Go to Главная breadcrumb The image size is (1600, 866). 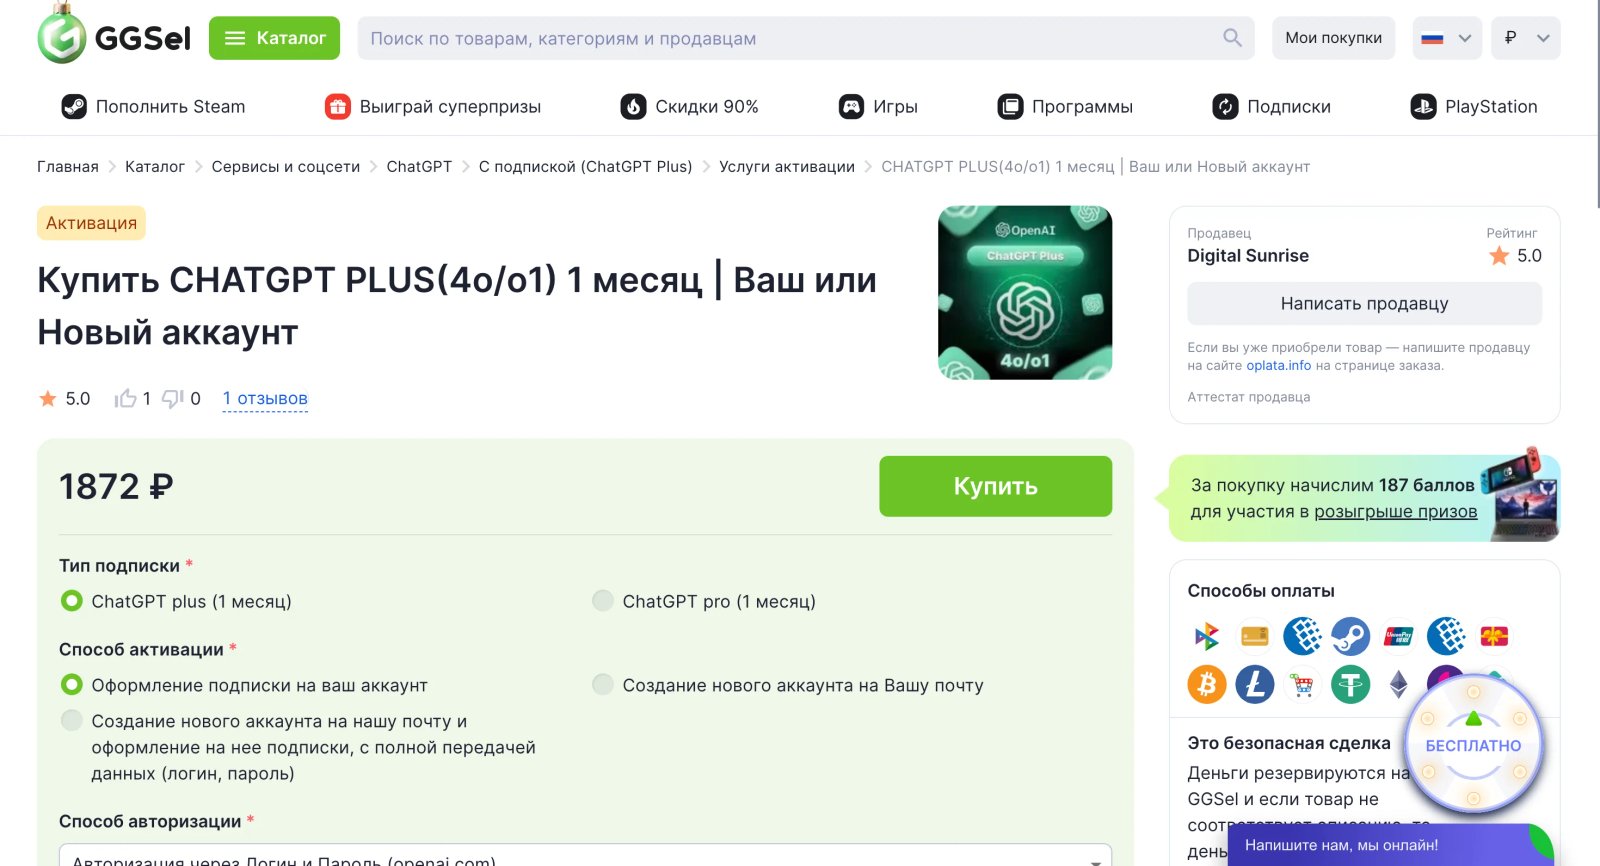tap(68, 167)
